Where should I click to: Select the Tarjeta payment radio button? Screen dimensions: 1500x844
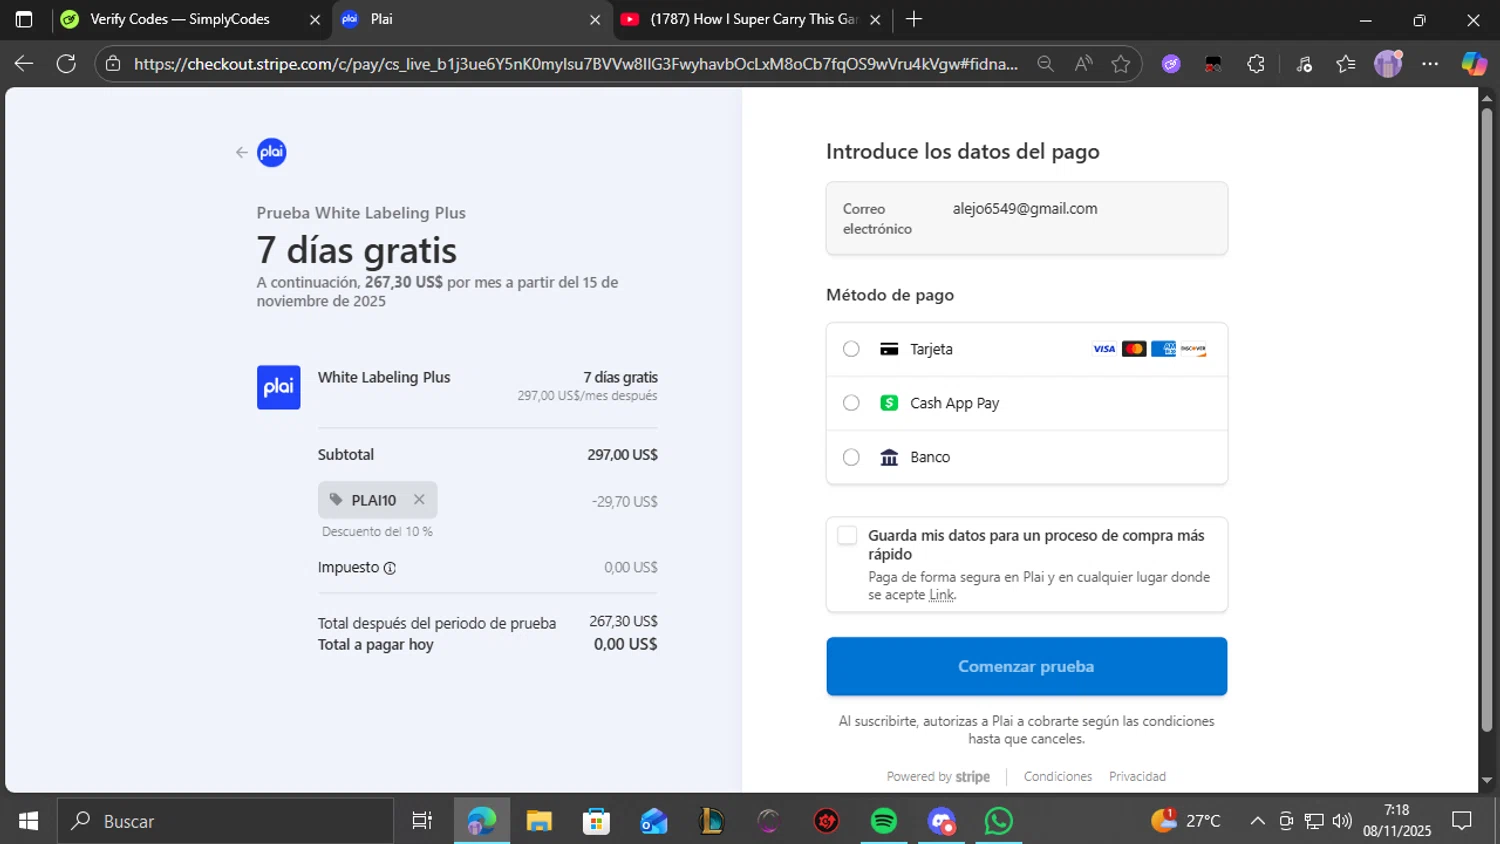pos(851,349)
